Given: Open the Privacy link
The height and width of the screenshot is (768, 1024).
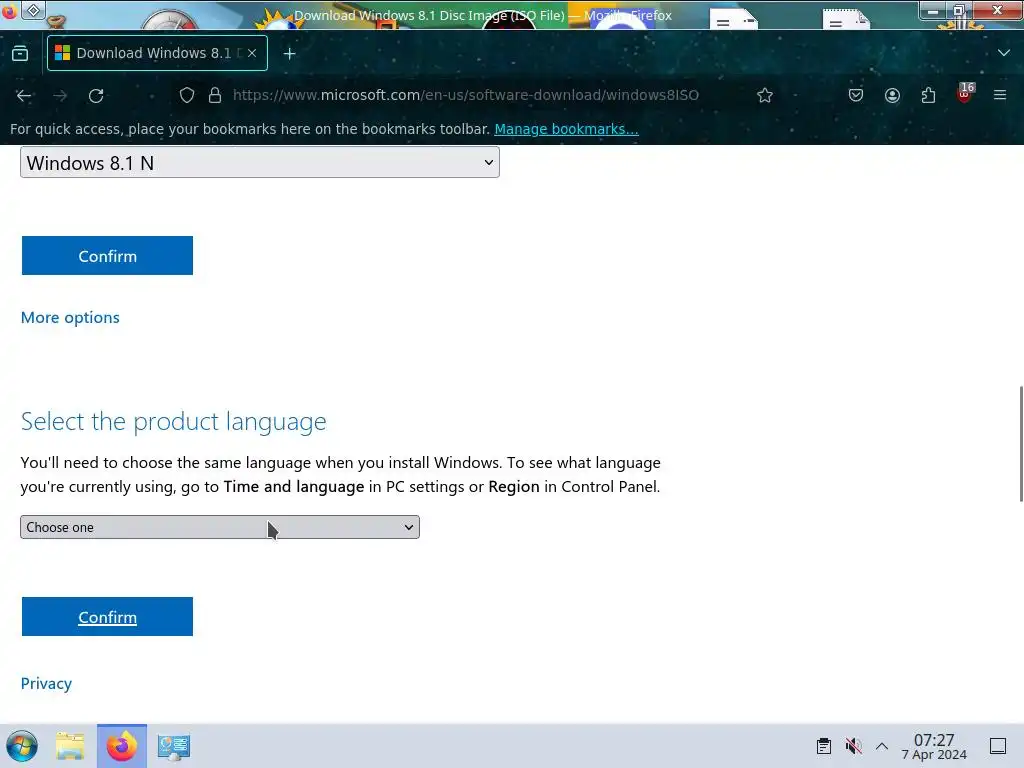Looking at the screenshot, I should (x=46, y=683).
